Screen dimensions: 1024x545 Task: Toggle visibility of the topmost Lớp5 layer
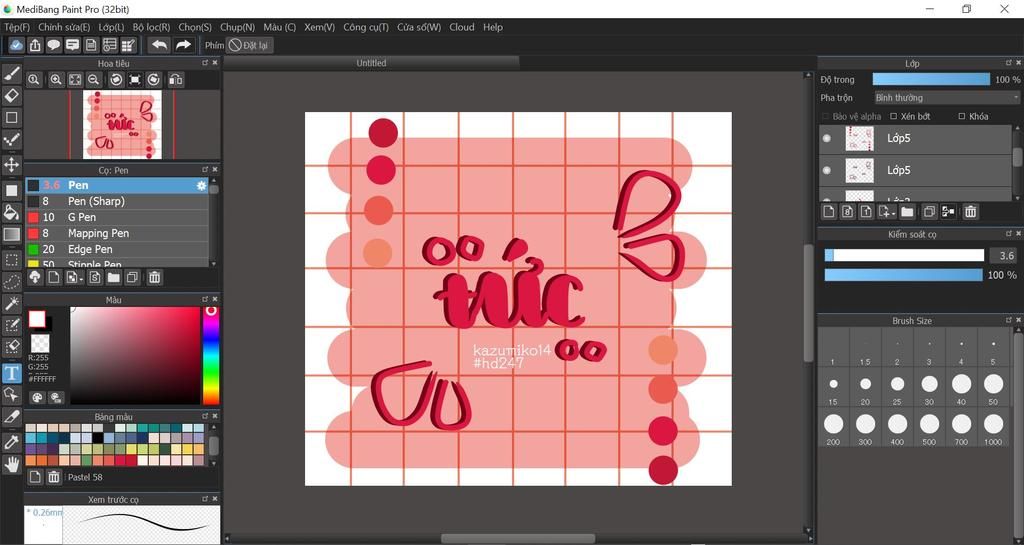click(x=827, y=138)
